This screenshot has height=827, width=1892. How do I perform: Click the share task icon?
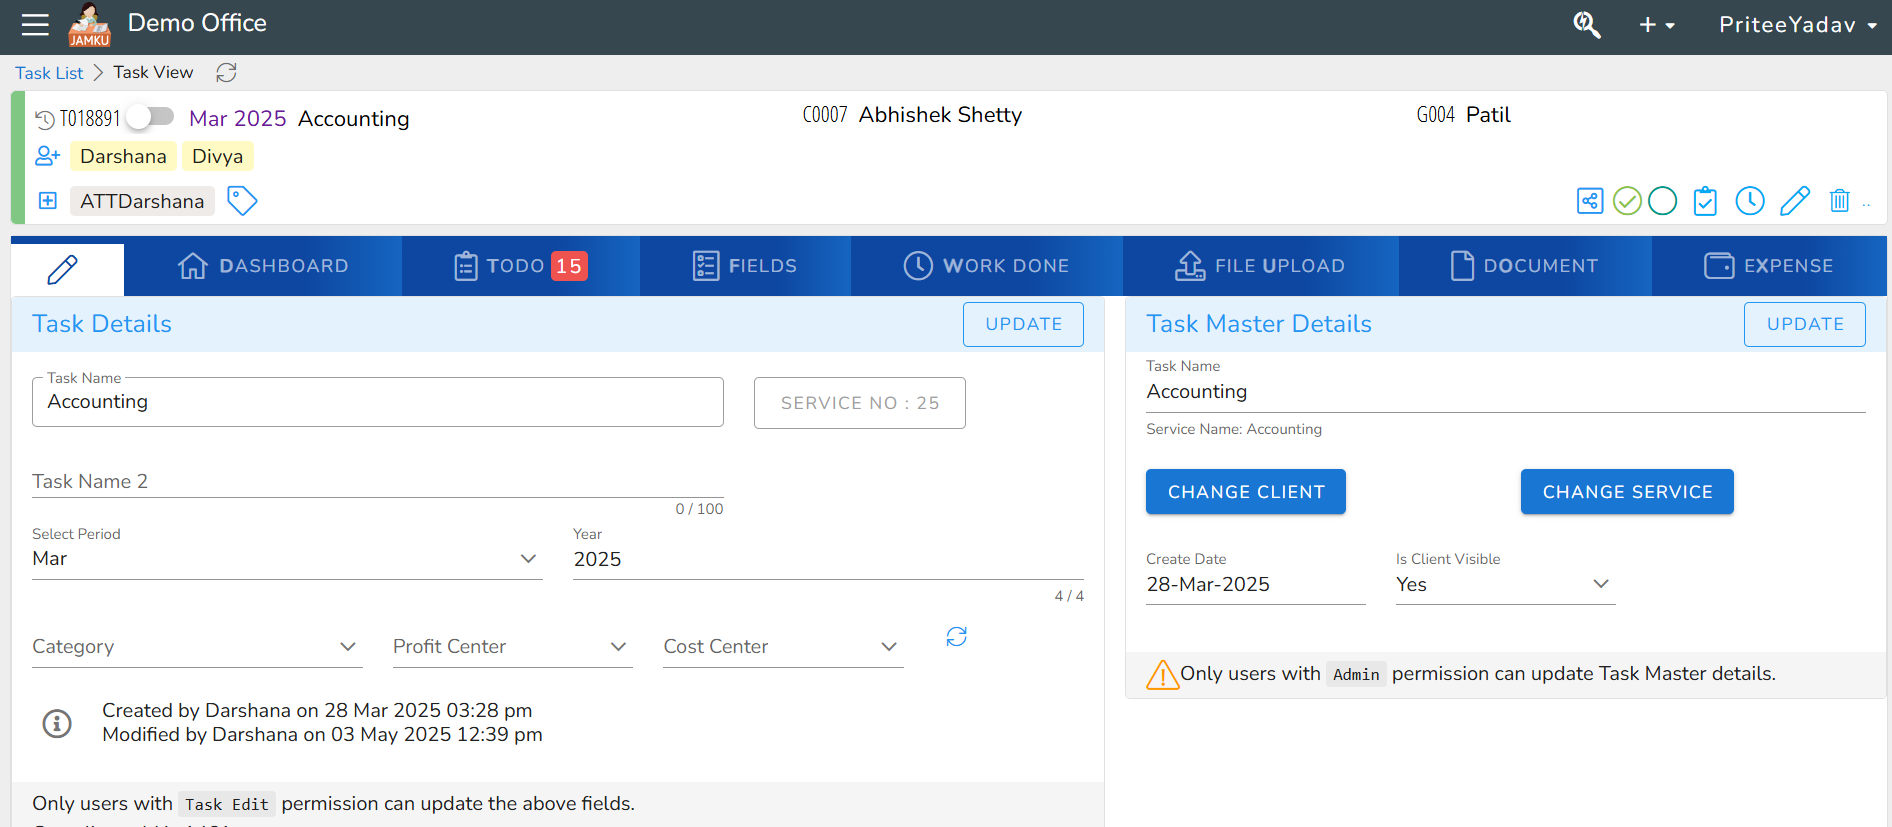pyautogui.click(x=1590, y=201)
